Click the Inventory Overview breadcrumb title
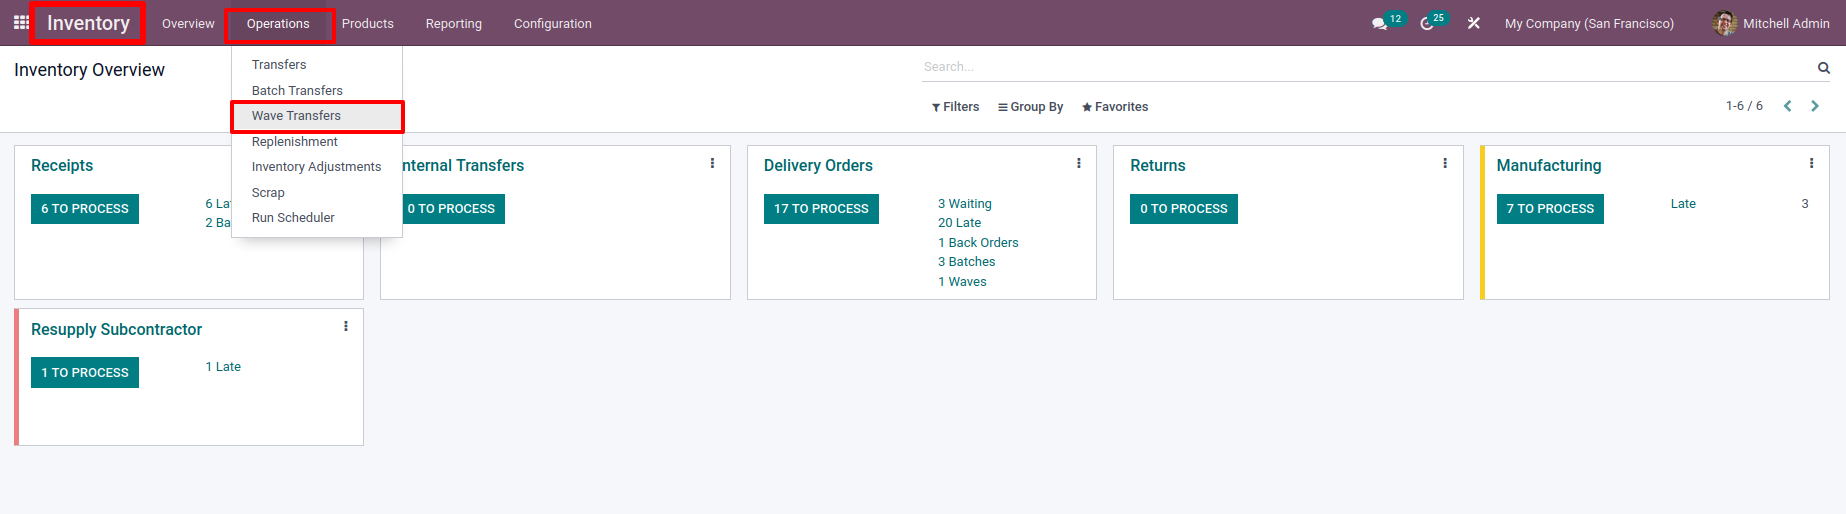1846x514 pixels. pos(89,70)
